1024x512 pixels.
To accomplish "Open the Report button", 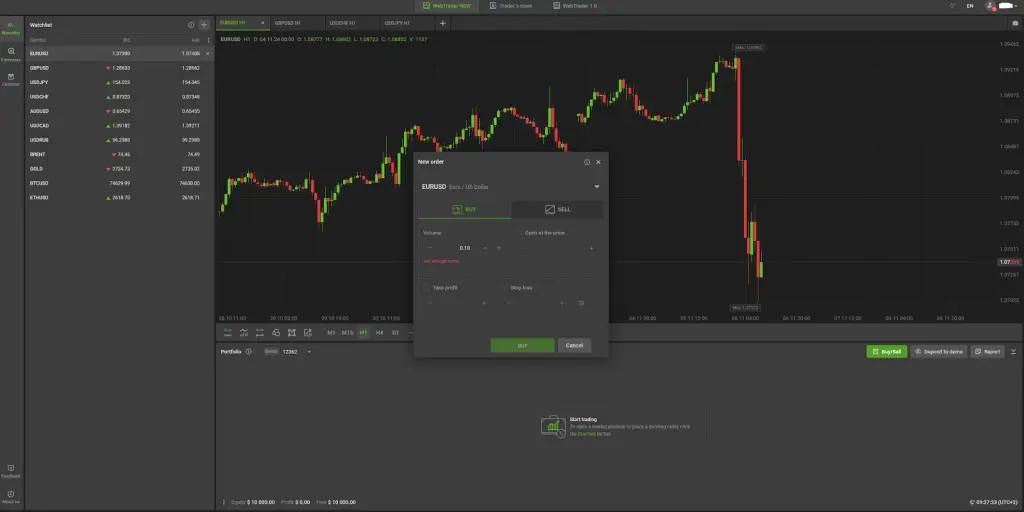I will (x=987, y=351).
